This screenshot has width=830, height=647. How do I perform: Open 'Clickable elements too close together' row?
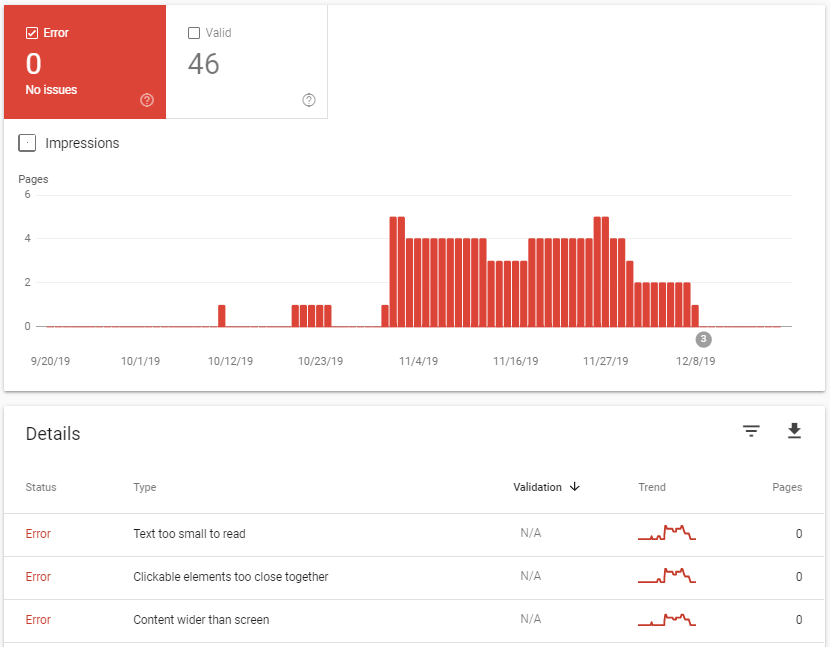coord(414,578)
